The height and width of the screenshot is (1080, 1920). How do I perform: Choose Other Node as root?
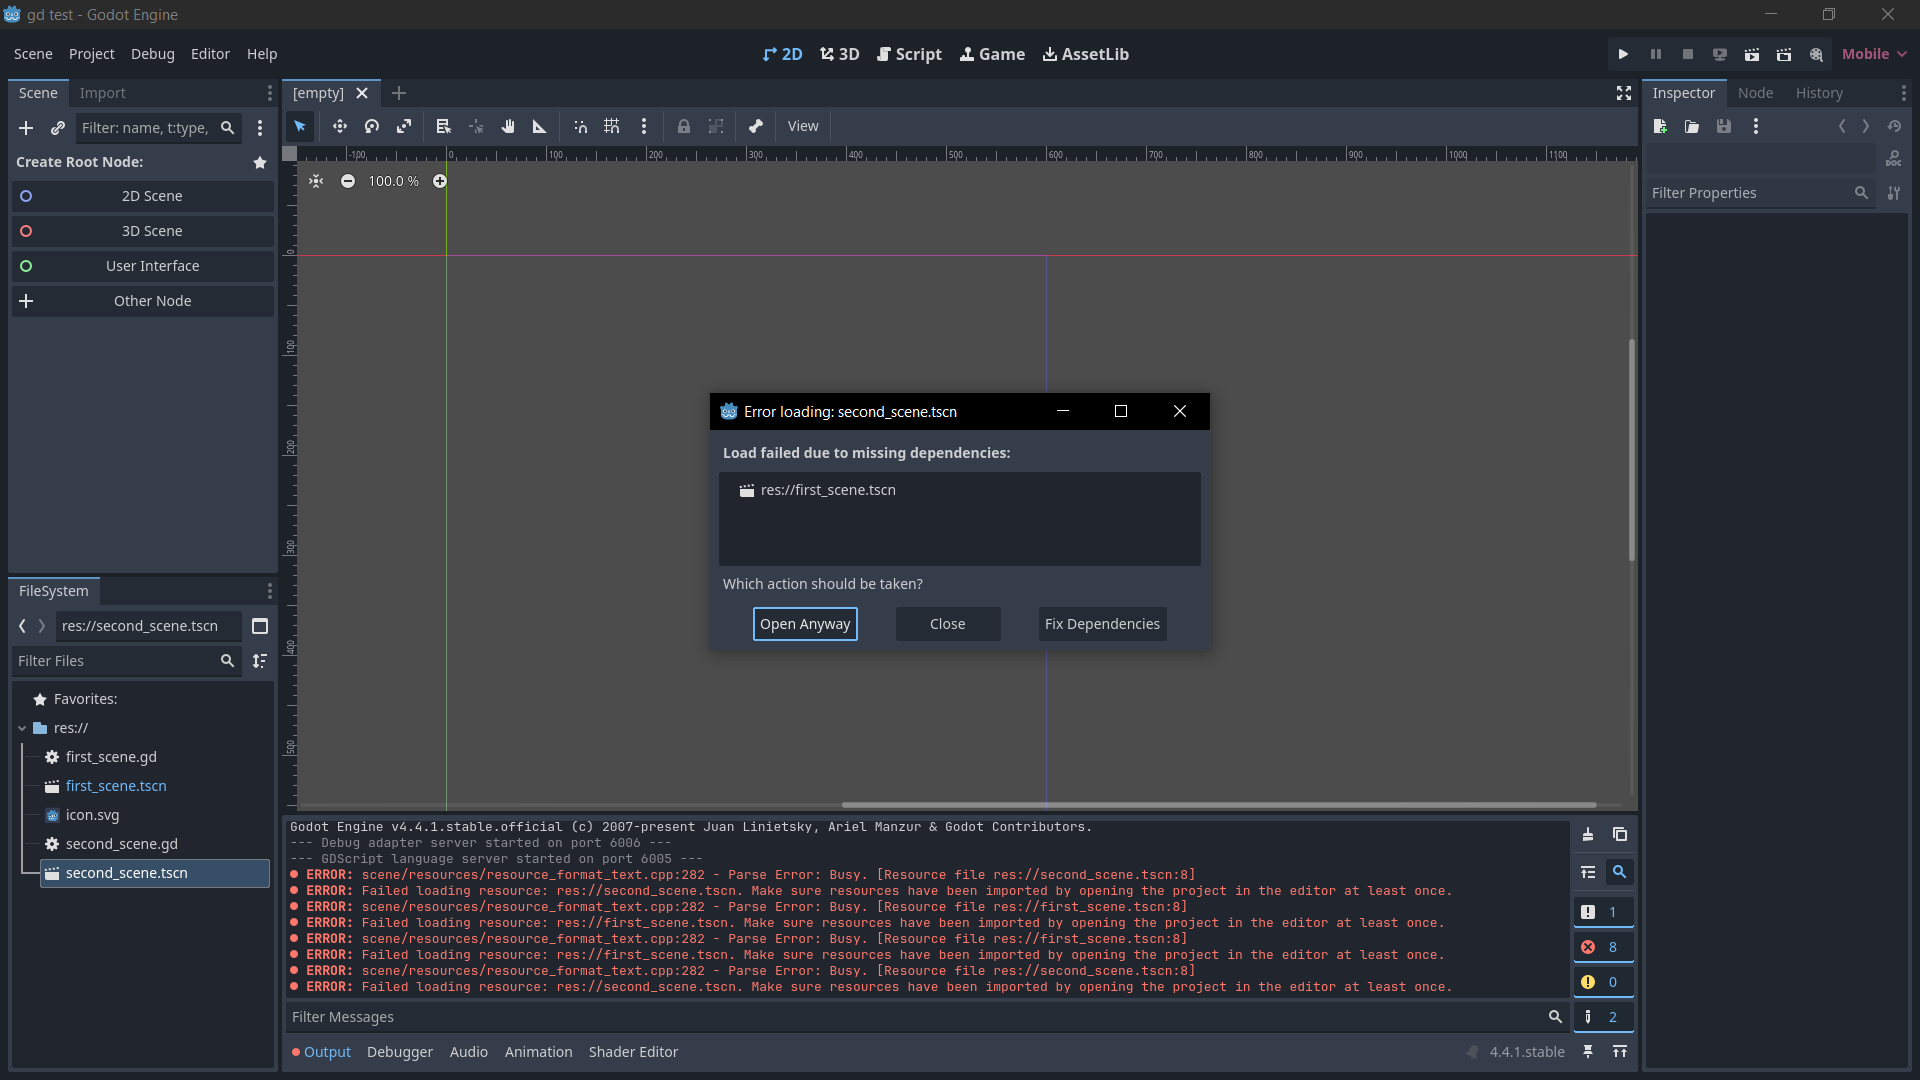143,301
